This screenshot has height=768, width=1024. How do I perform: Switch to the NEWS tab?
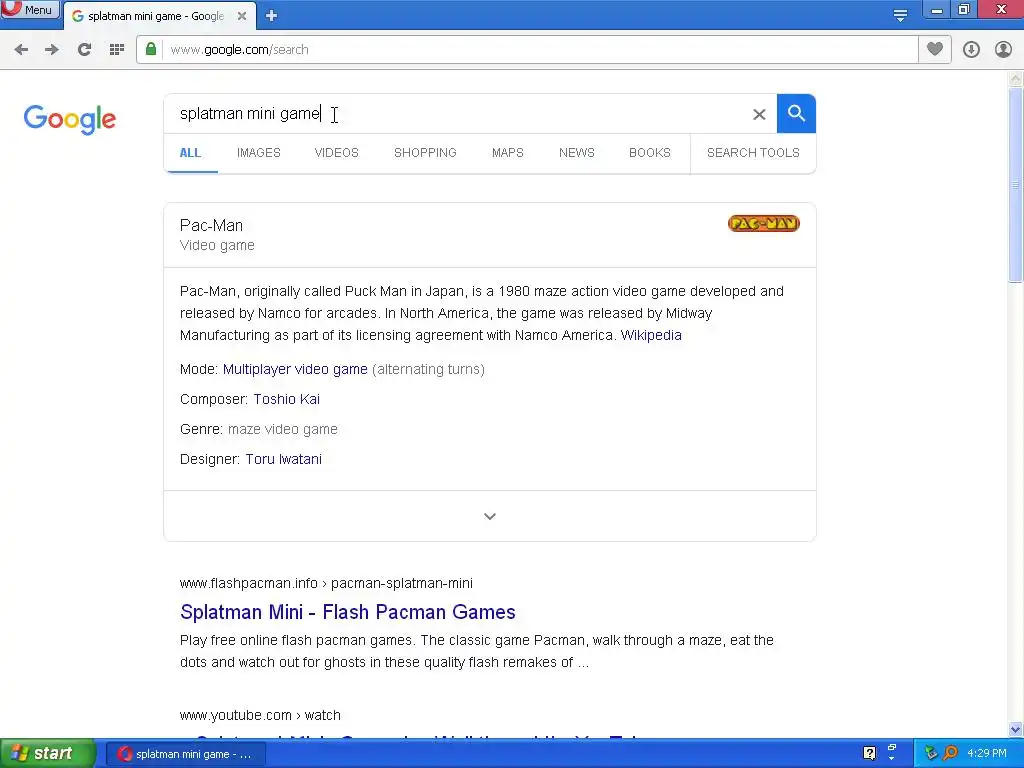(577, 153)
